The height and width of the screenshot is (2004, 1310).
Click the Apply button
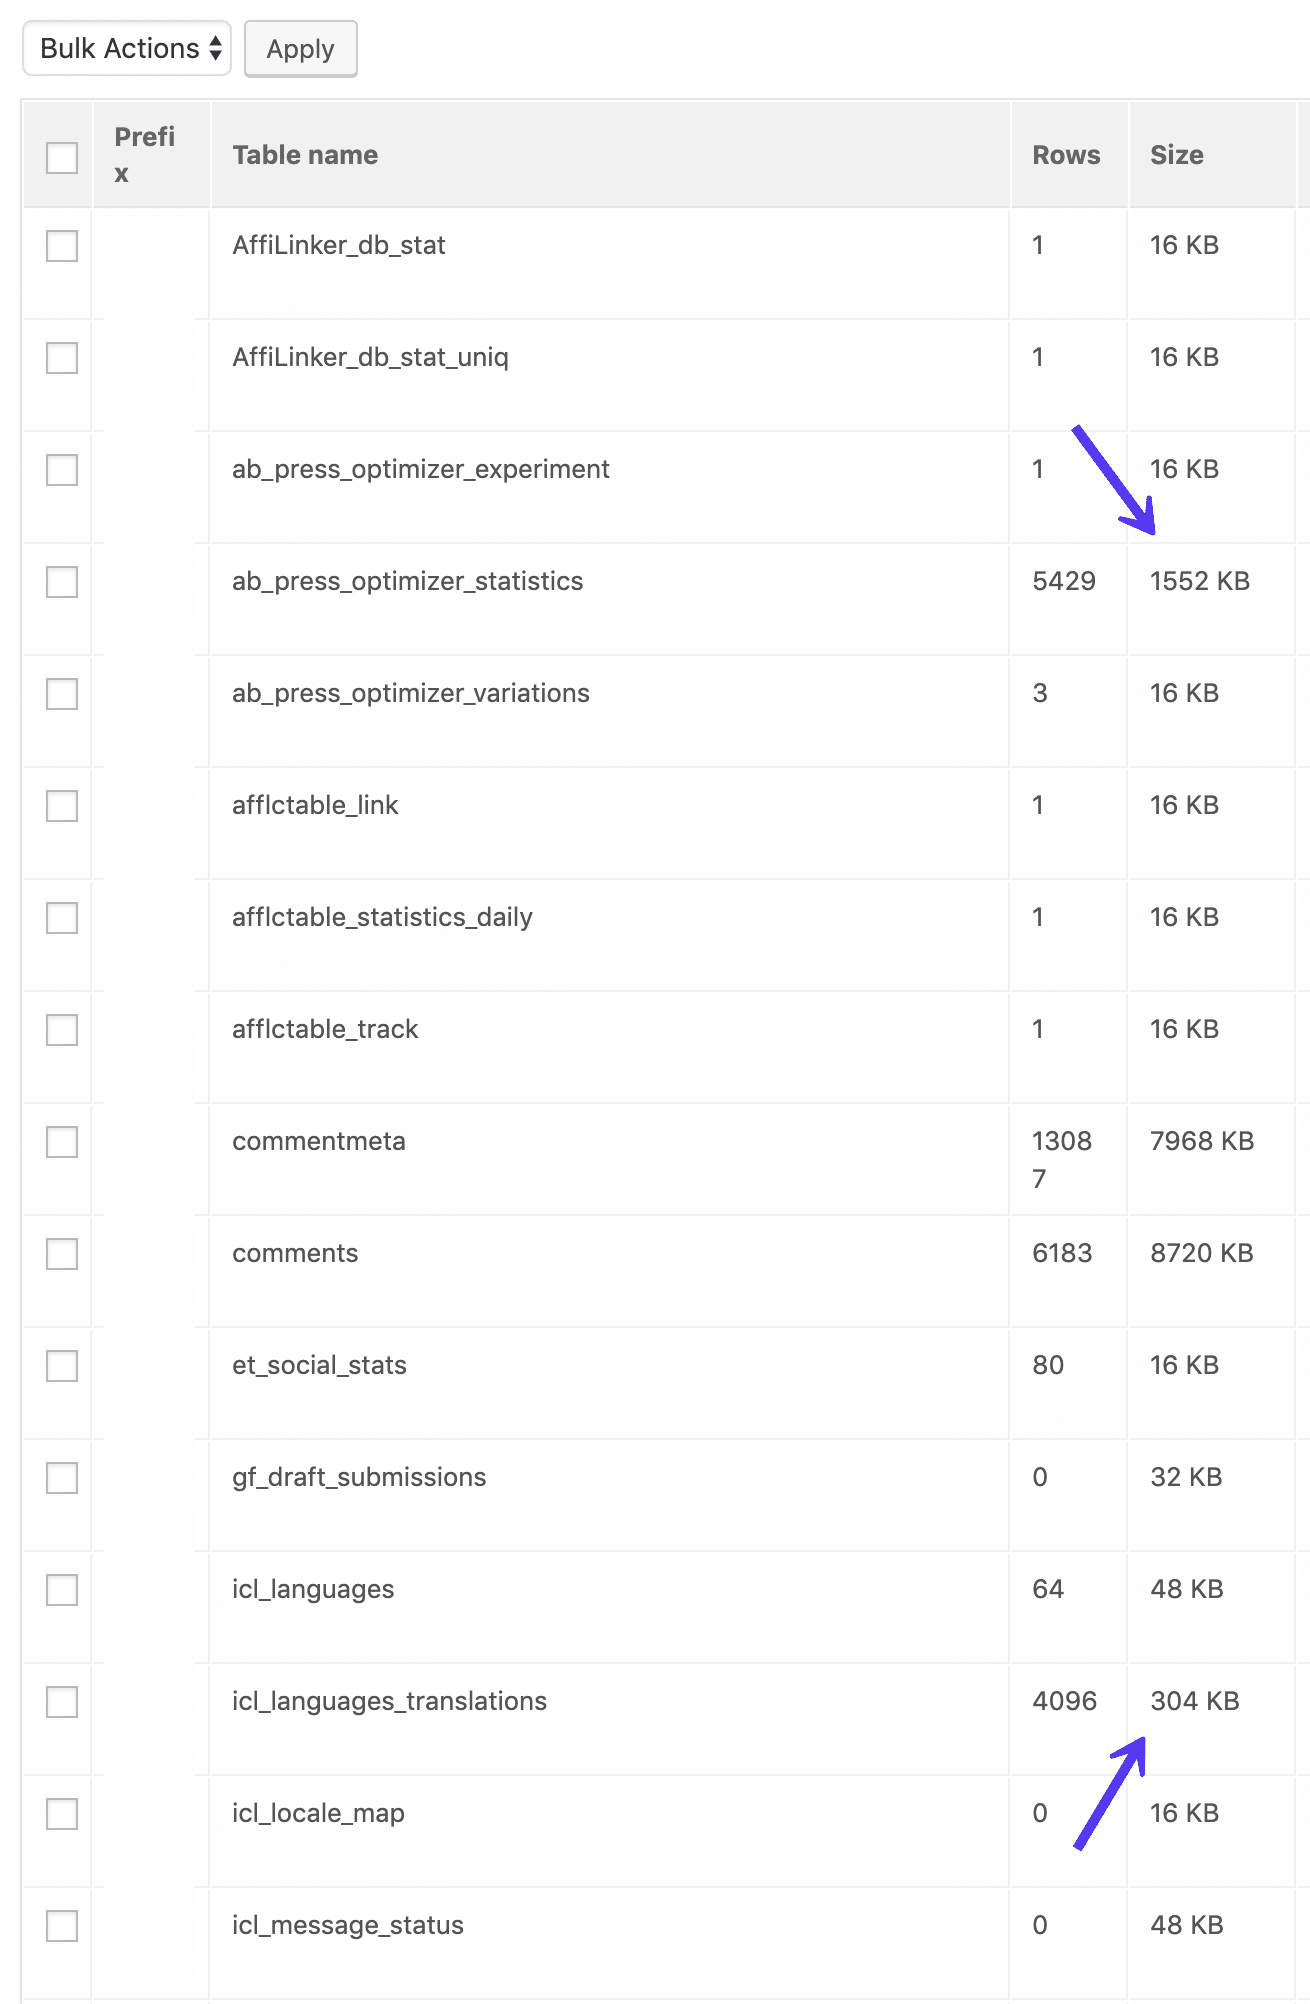click(x=300, y=48)
